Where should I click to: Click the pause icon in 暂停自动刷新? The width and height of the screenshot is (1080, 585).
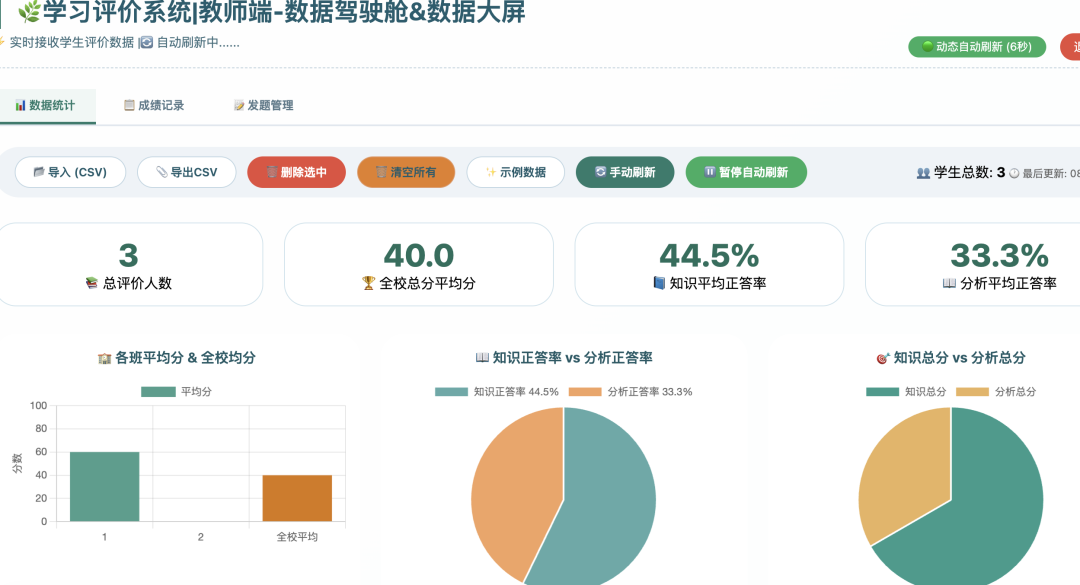710,172
